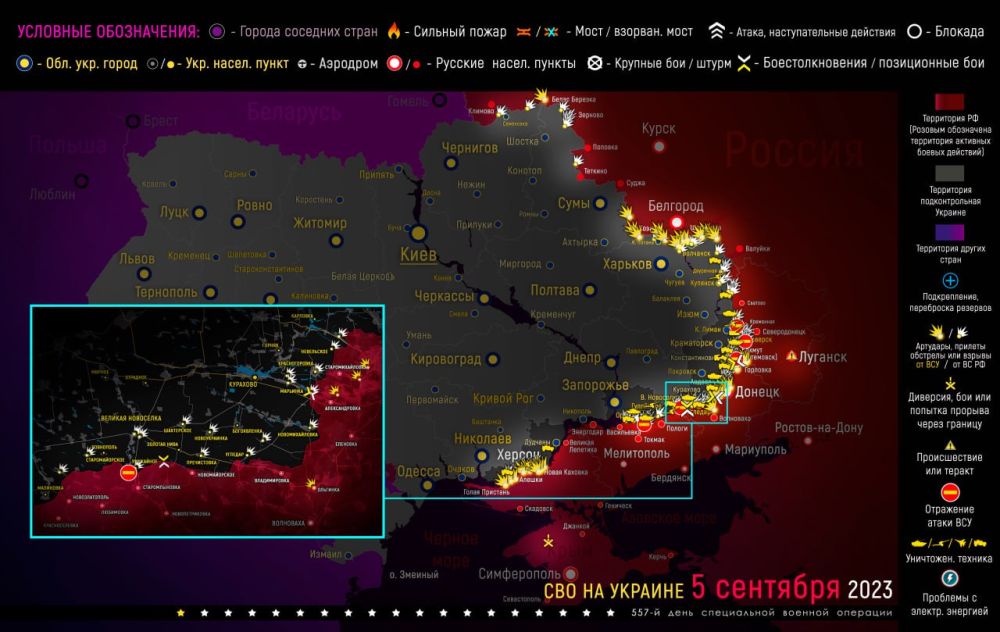
Task: Click the Крупные бои / штурм crossed-circle icon
Action: [x=594, y=63]
